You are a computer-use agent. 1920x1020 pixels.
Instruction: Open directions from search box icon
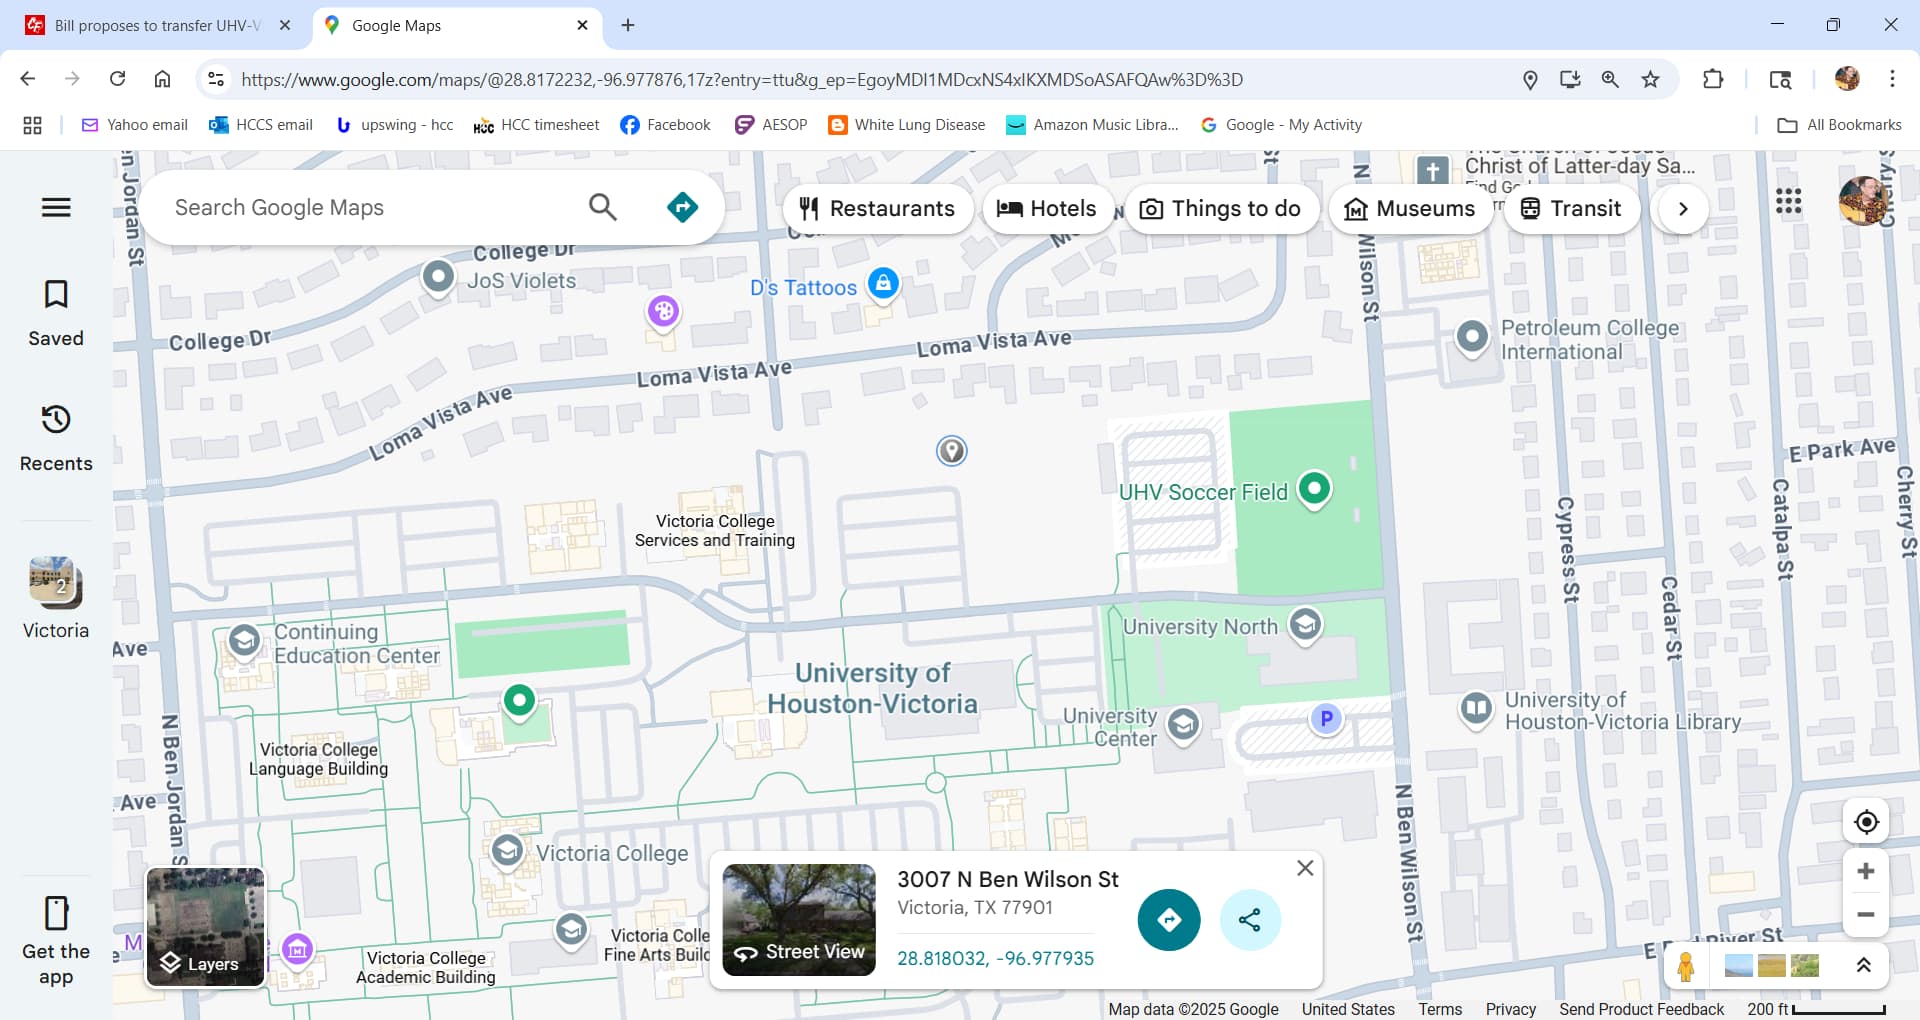(x=682, y=207)
